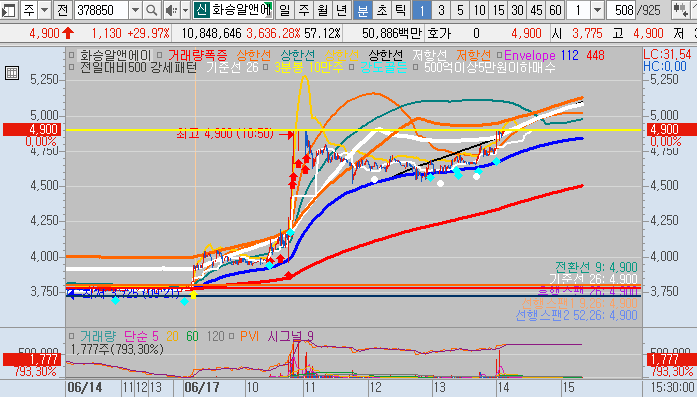Open the 주 market type dropdown
This screenshot has height=397, width=697.
[44, 10]
